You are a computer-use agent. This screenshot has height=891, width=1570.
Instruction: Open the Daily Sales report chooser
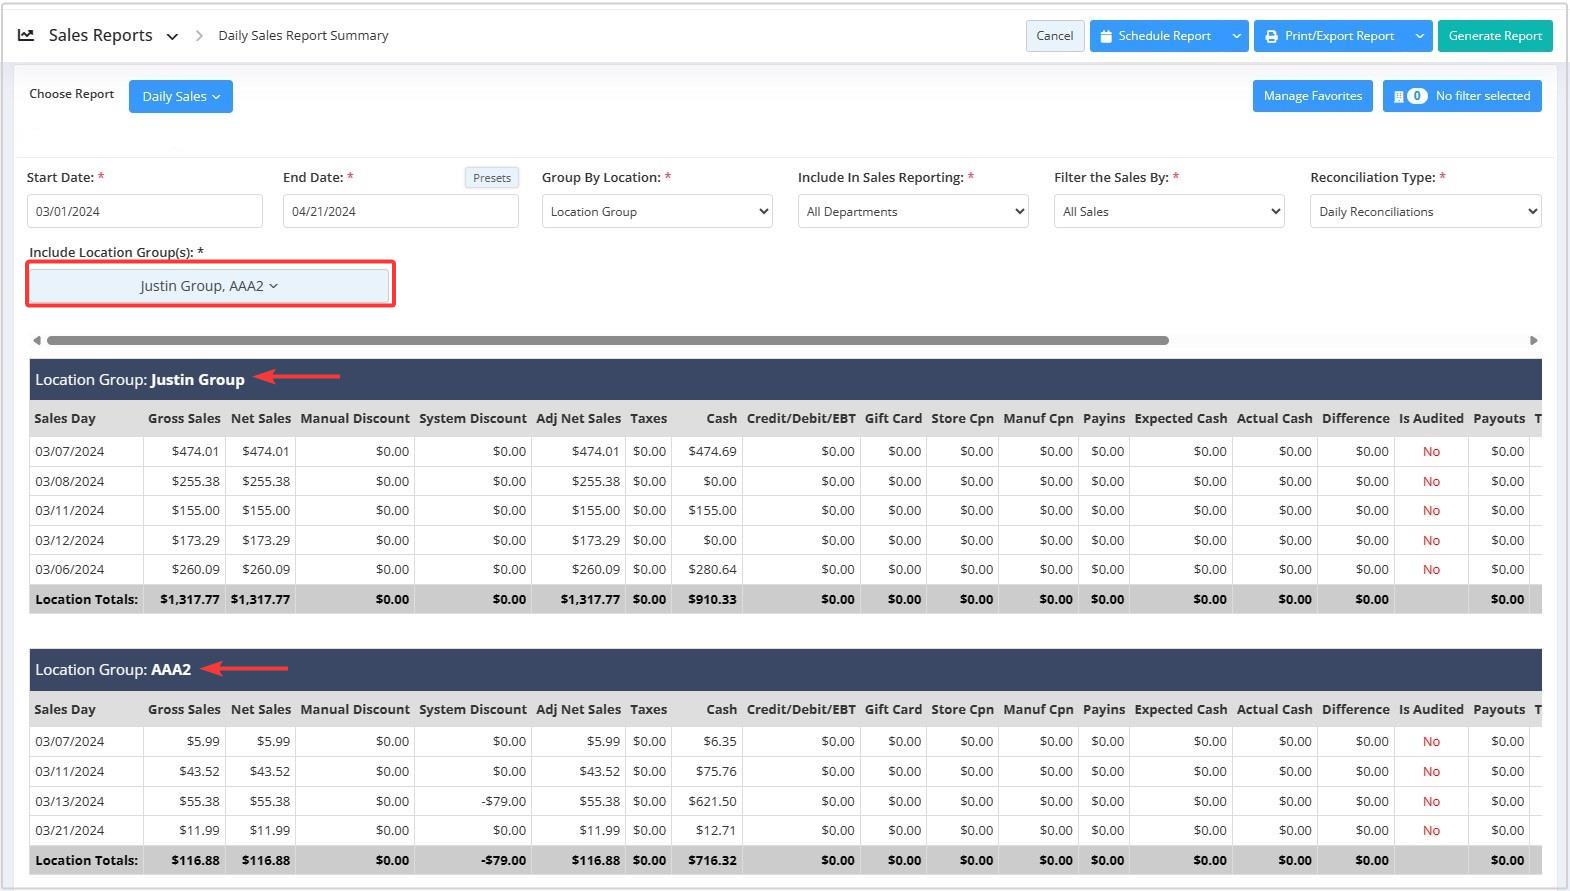pyautogui.click(x=181, y=96)
